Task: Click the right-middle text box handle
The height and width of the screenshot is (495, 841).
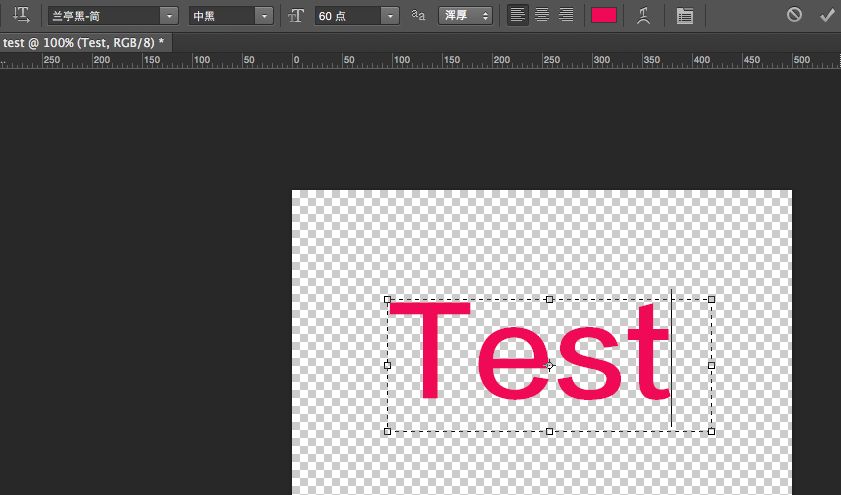Action: pyautogui.click(x=711, y=365)
